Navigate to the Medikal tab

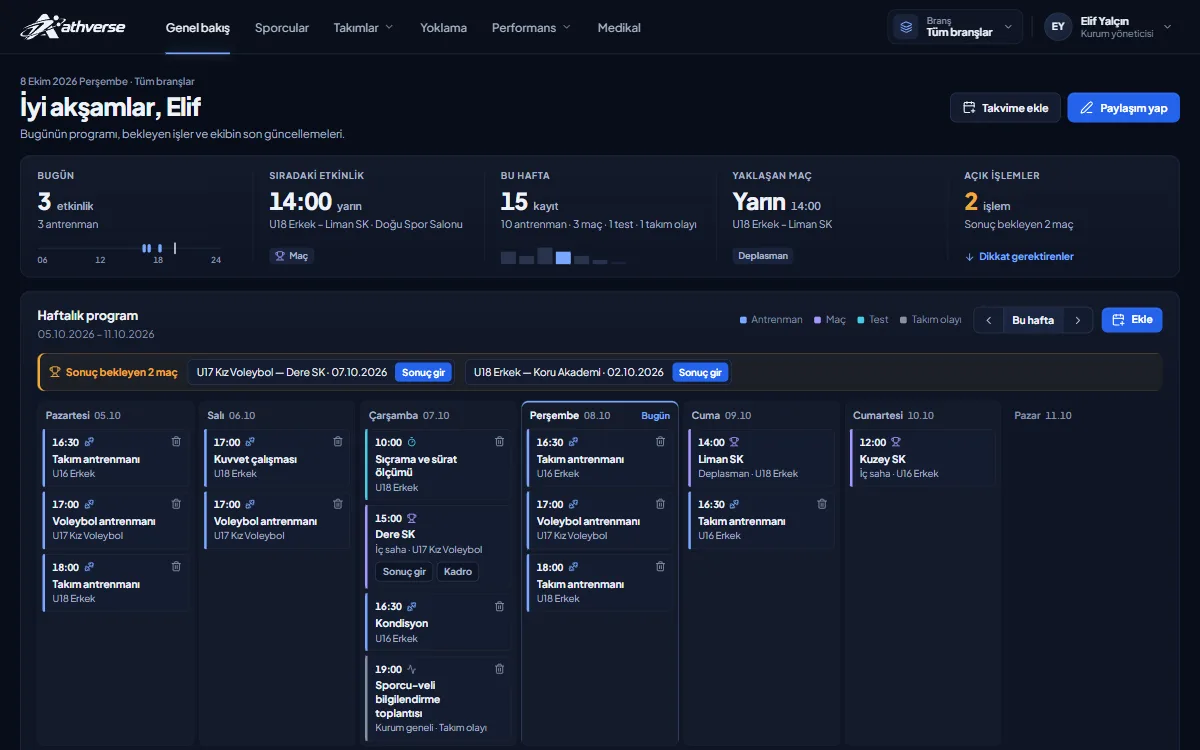tap(619, 28)
